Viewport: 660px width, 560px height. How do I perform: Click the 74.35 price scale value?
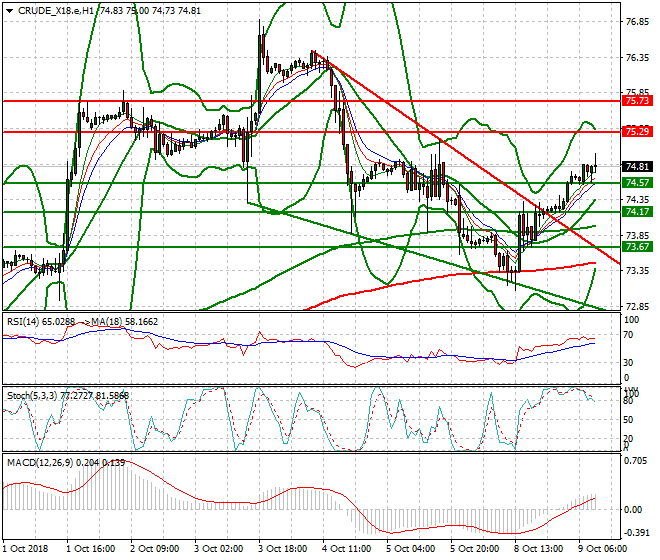[637, 199]
